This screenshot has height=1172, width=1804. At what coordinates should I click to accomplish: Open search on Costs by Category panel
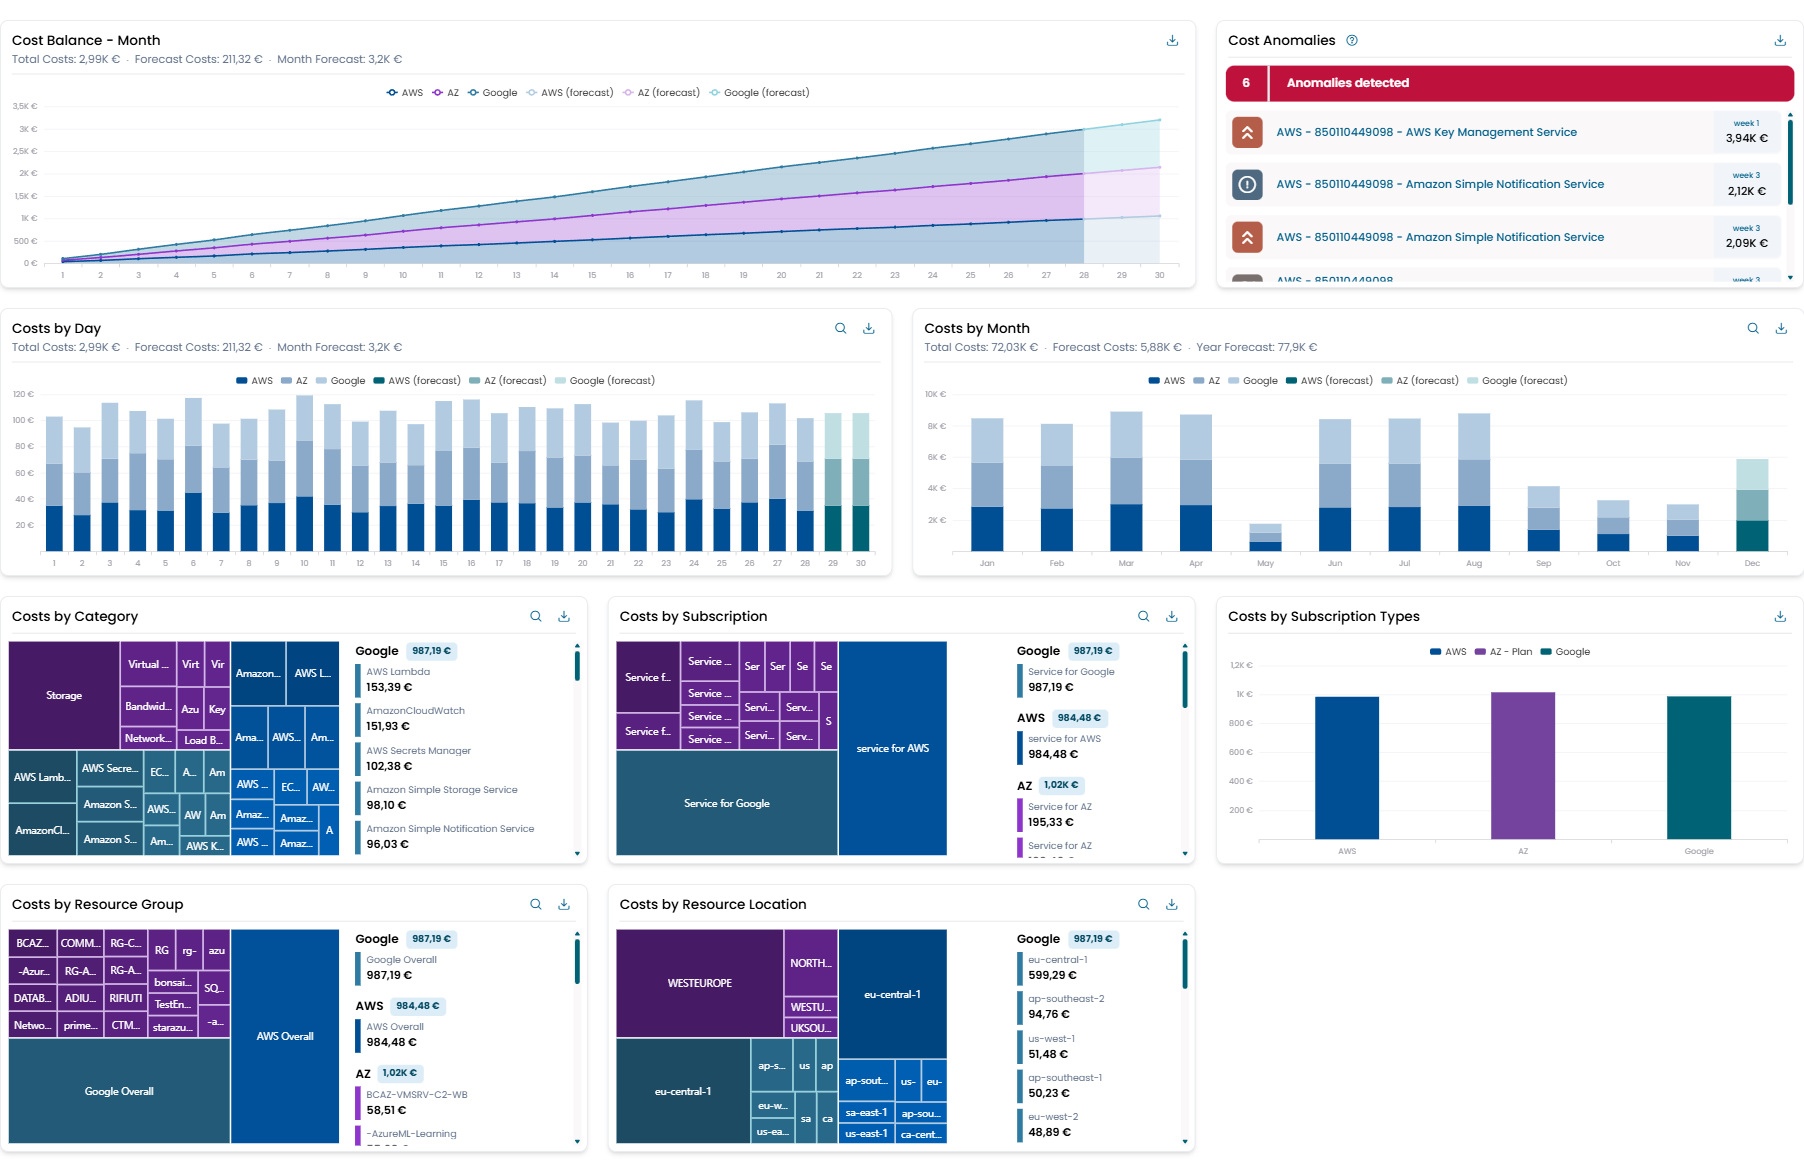pos(536,617)
